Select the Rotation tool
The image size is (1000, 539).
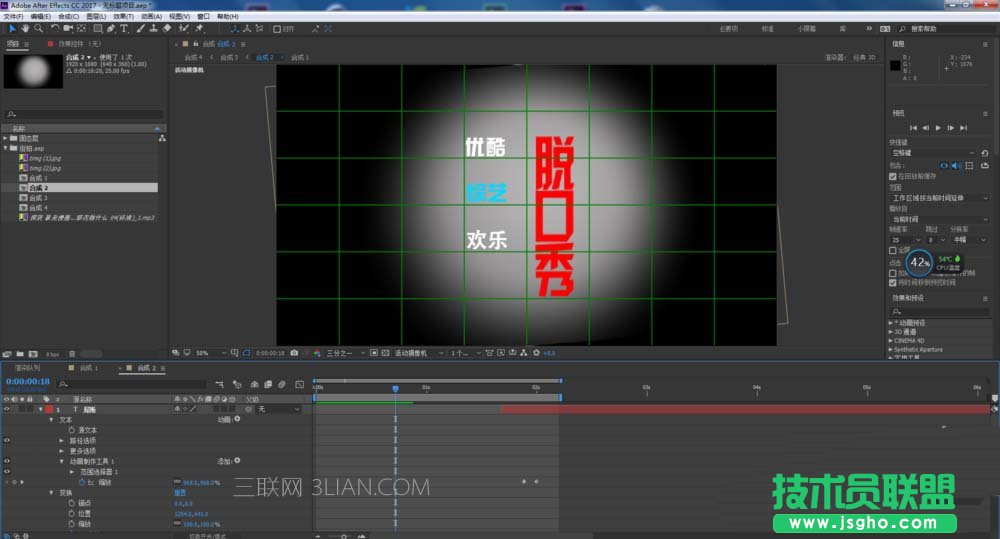point(55,29)
